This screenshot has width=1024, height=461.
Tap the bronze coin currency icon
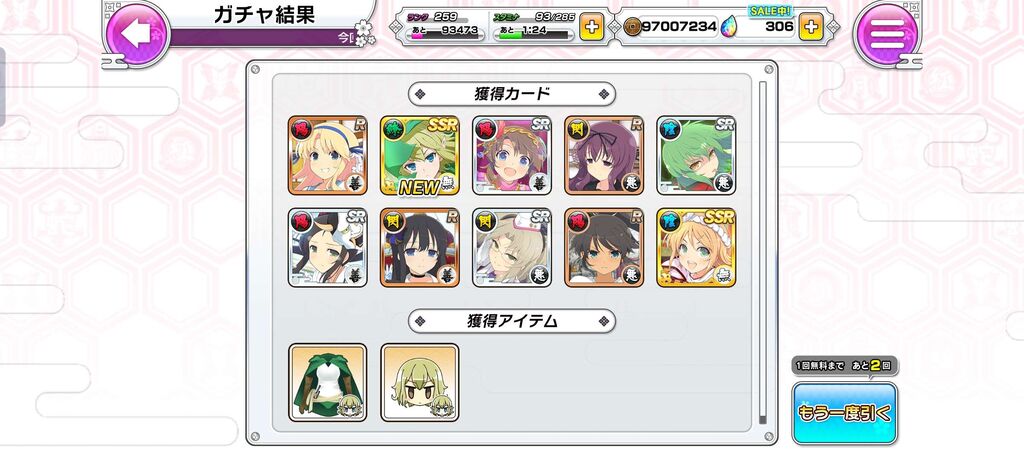(x=632, y=27)
